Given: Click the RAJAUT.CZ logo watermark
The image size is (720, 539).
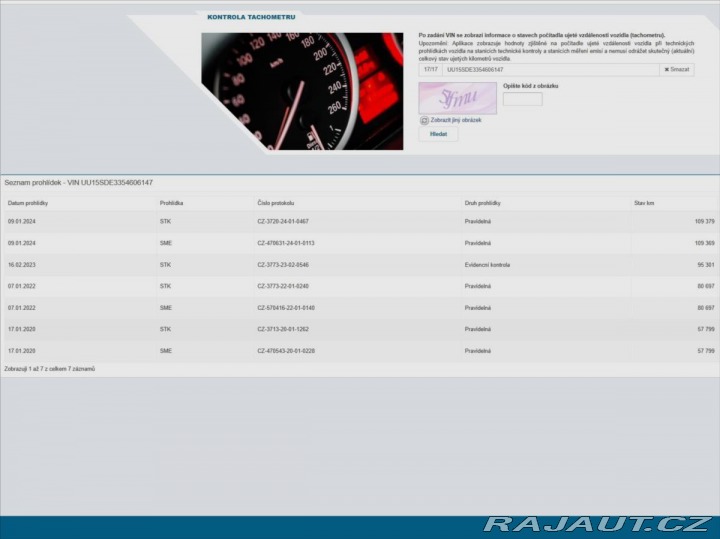Looking at the screenshot, I should pos(598,524).
